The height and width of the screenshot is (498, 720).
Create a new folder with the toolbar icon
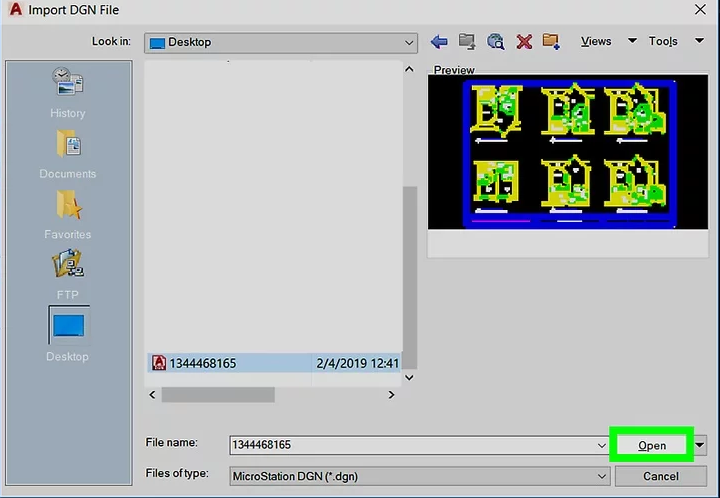551,42
